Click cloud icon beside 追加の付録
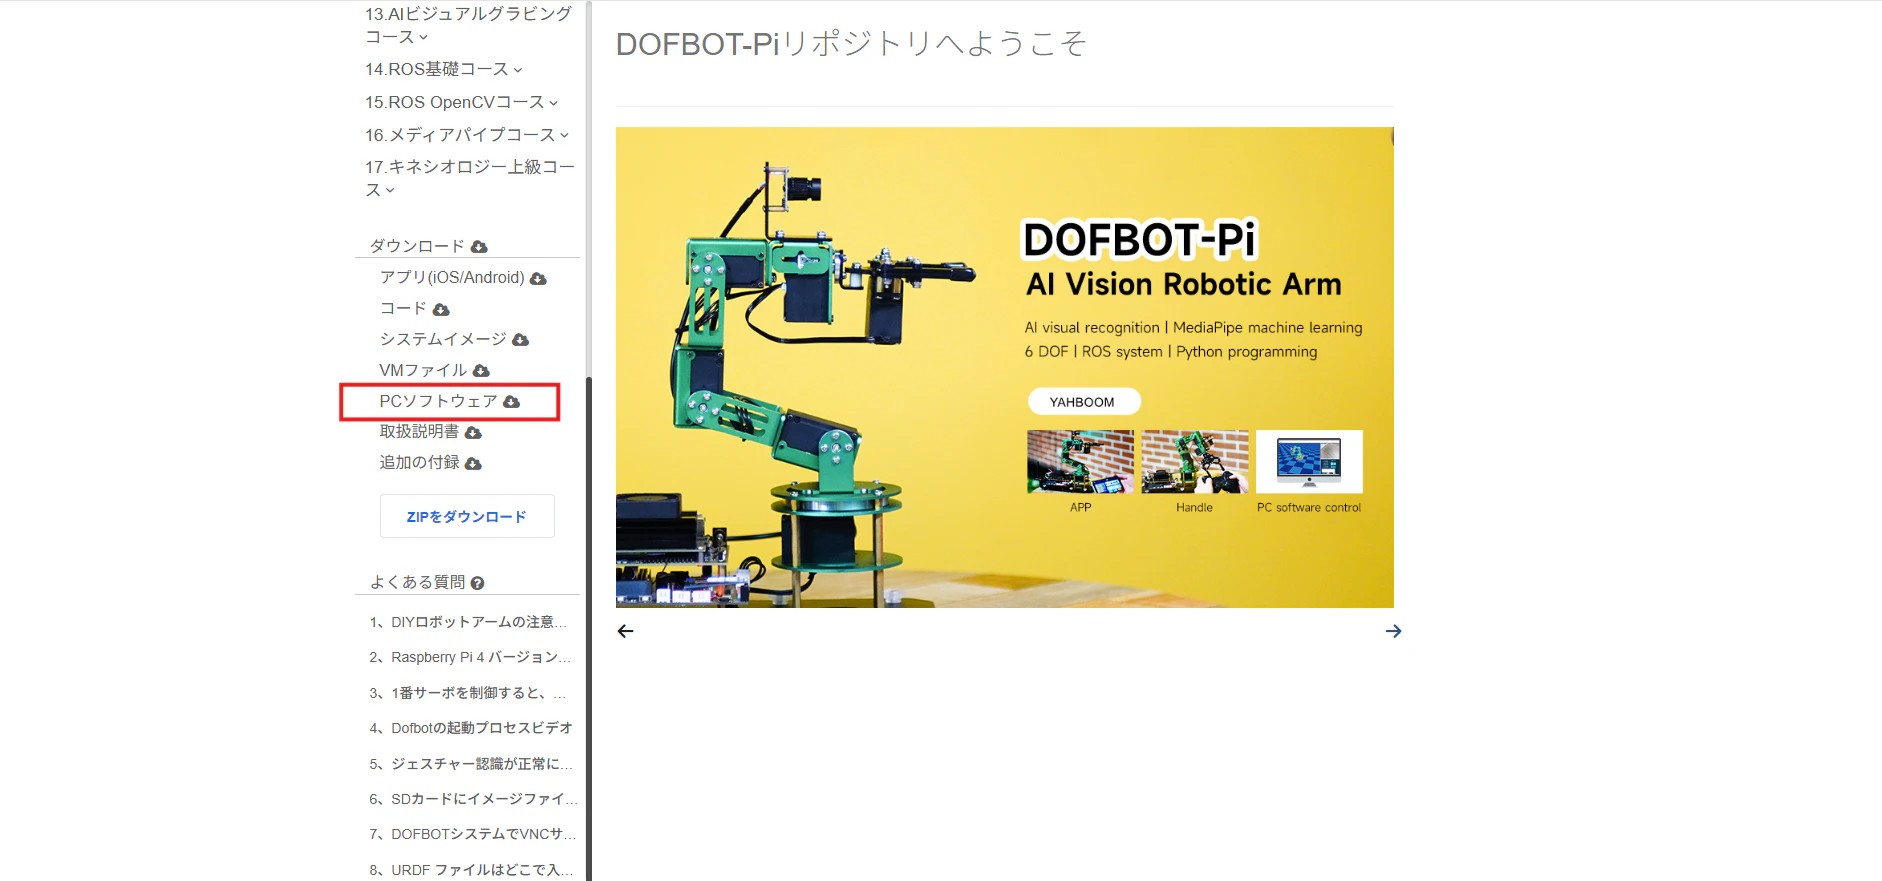Image resolution: width=1882 pixels, height=881 pixels. point(473,464)
